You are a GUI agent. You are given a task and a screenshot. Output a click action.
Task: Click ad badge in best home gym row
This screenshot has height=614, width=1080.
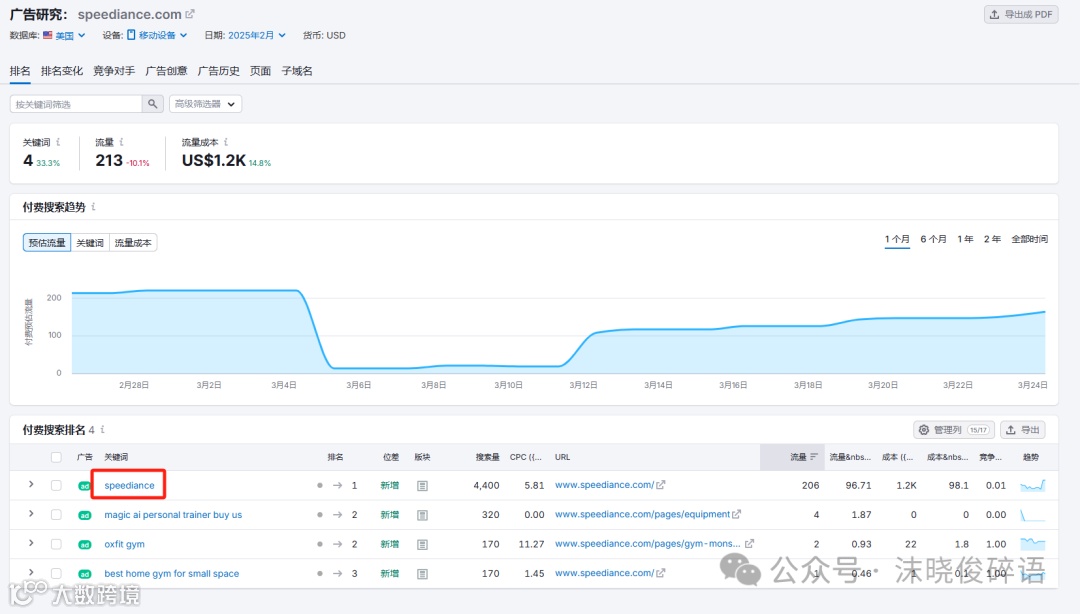pos(85,574)
